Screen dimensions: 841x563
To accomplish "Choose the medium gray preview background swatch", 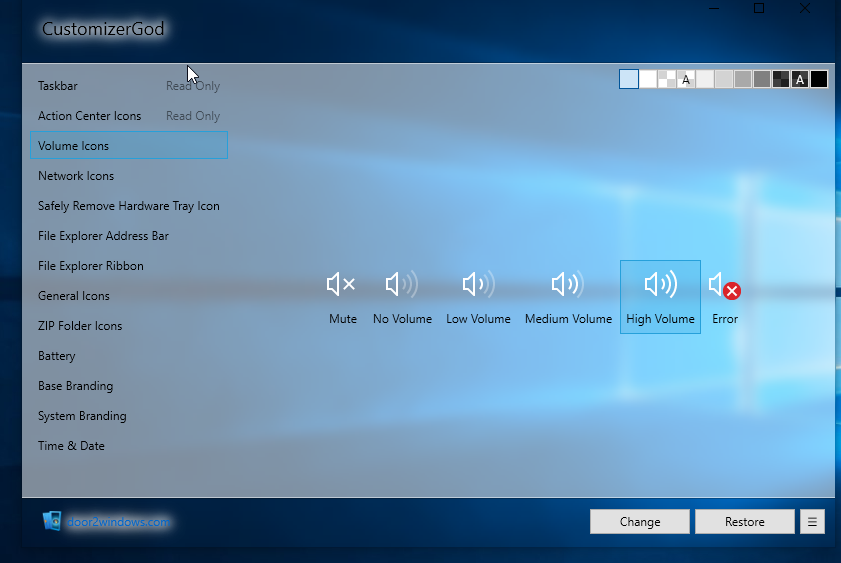I will tap(743, 79).
